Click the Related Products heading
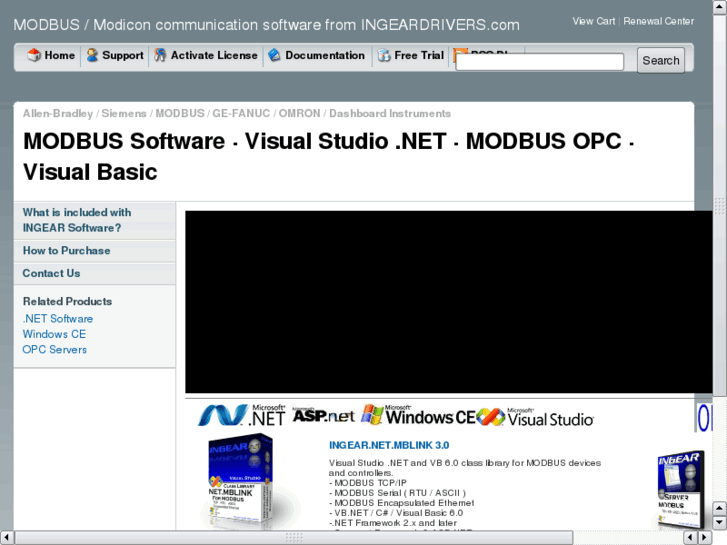Screen dimensions: 727x545 click(67, 301)
